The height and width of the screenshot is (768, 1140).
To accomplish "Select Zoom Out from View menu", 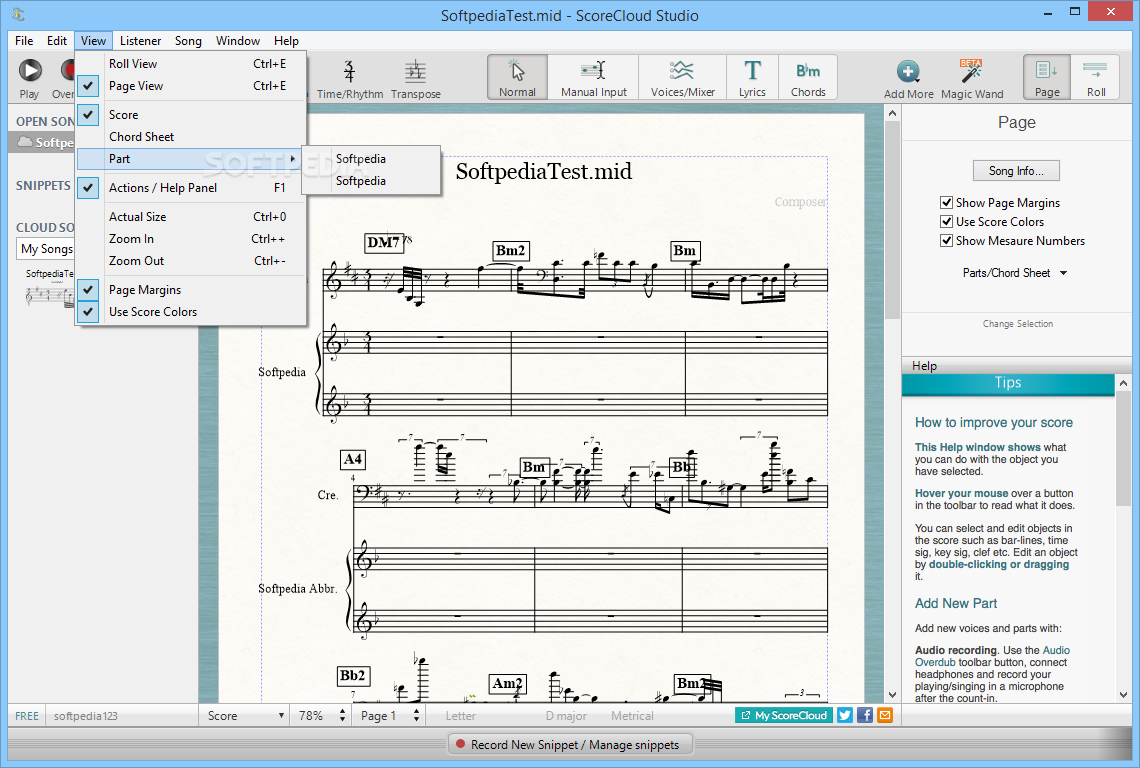I will click(x=190, y=260).
